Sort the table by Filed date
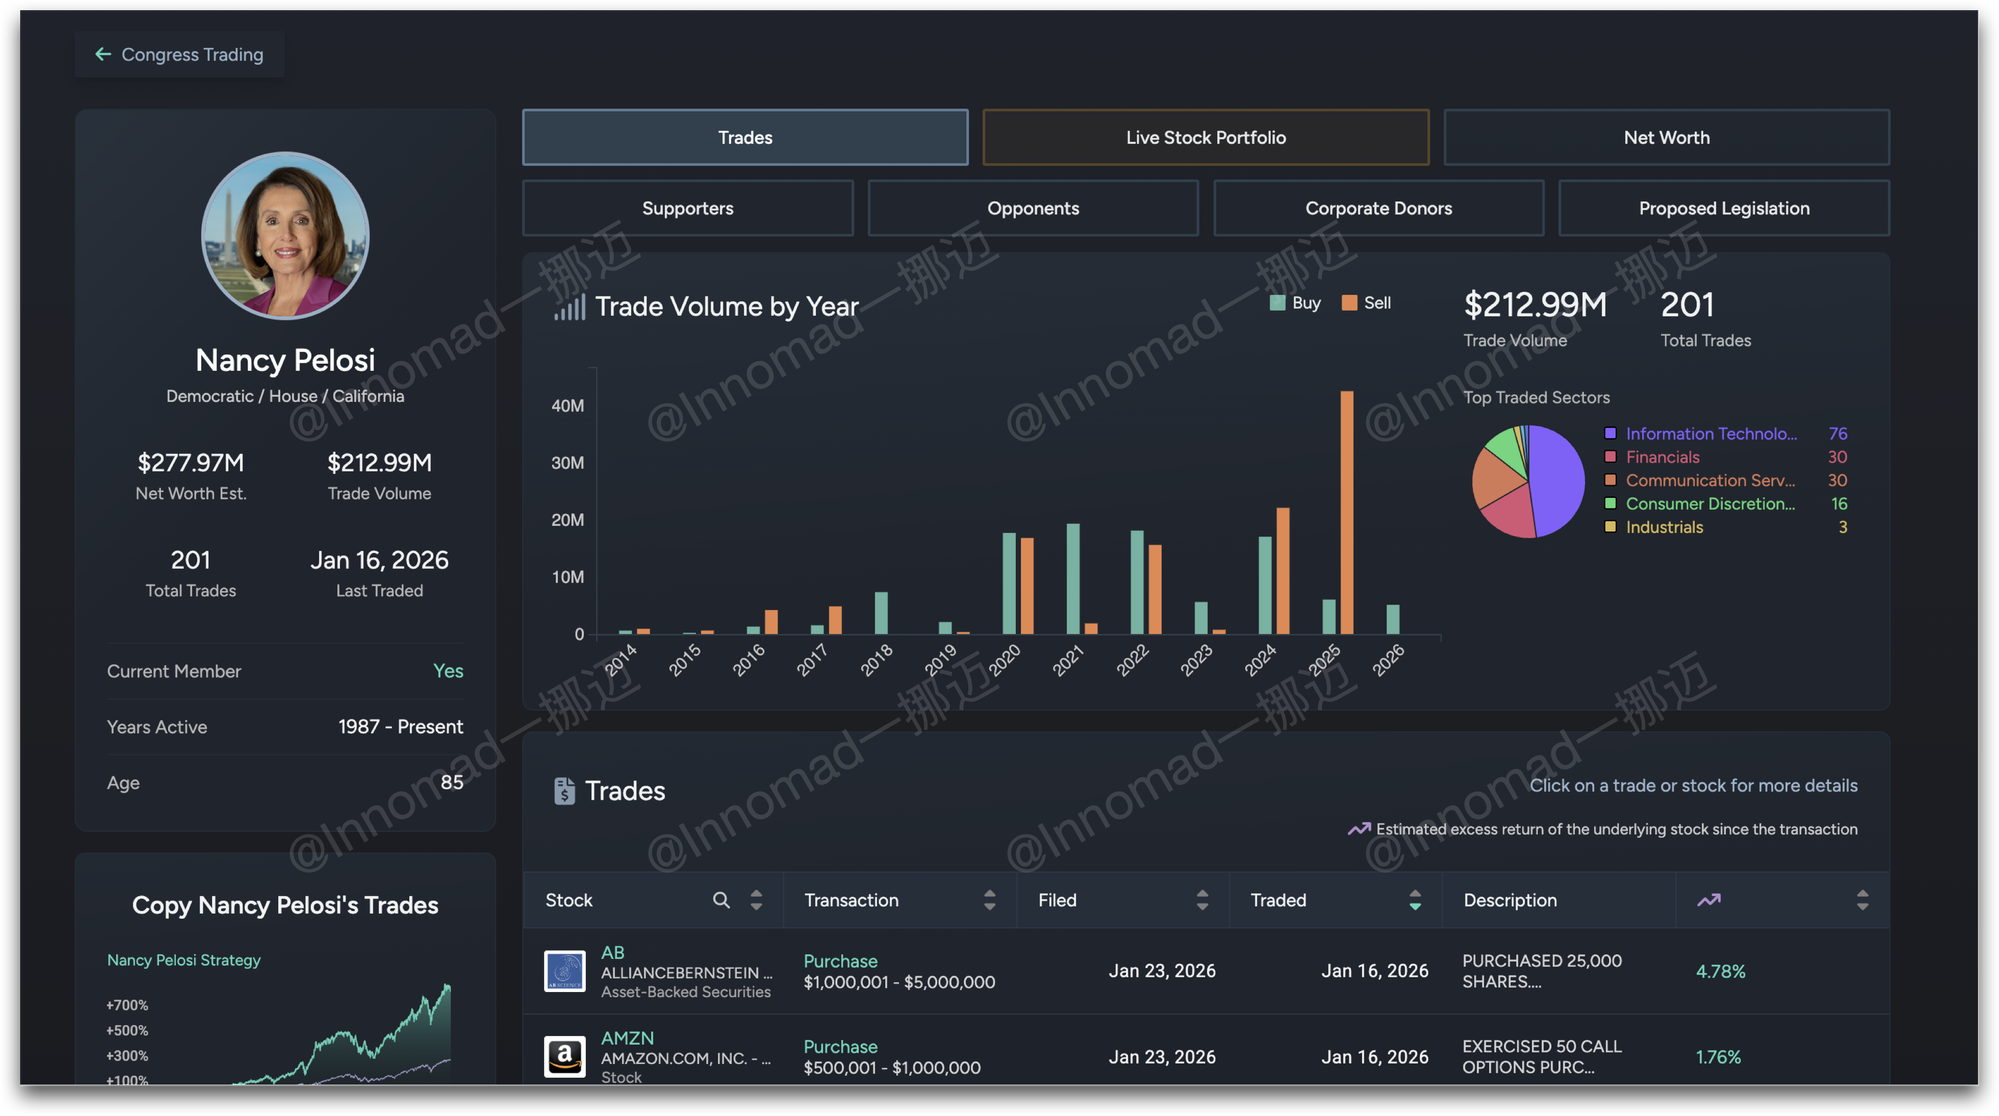 point(1202,900)
